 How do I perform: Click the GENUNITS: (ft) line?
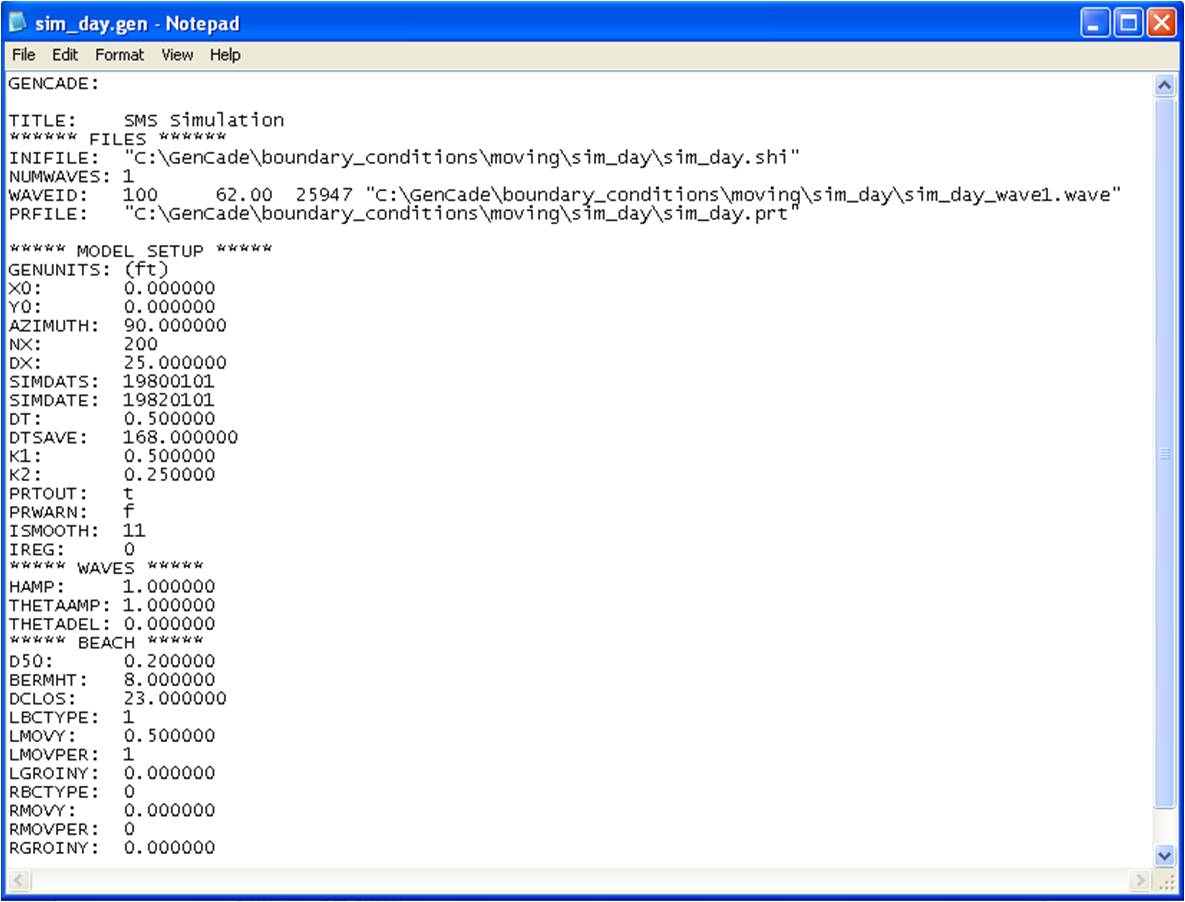click(x=88, y=270)
